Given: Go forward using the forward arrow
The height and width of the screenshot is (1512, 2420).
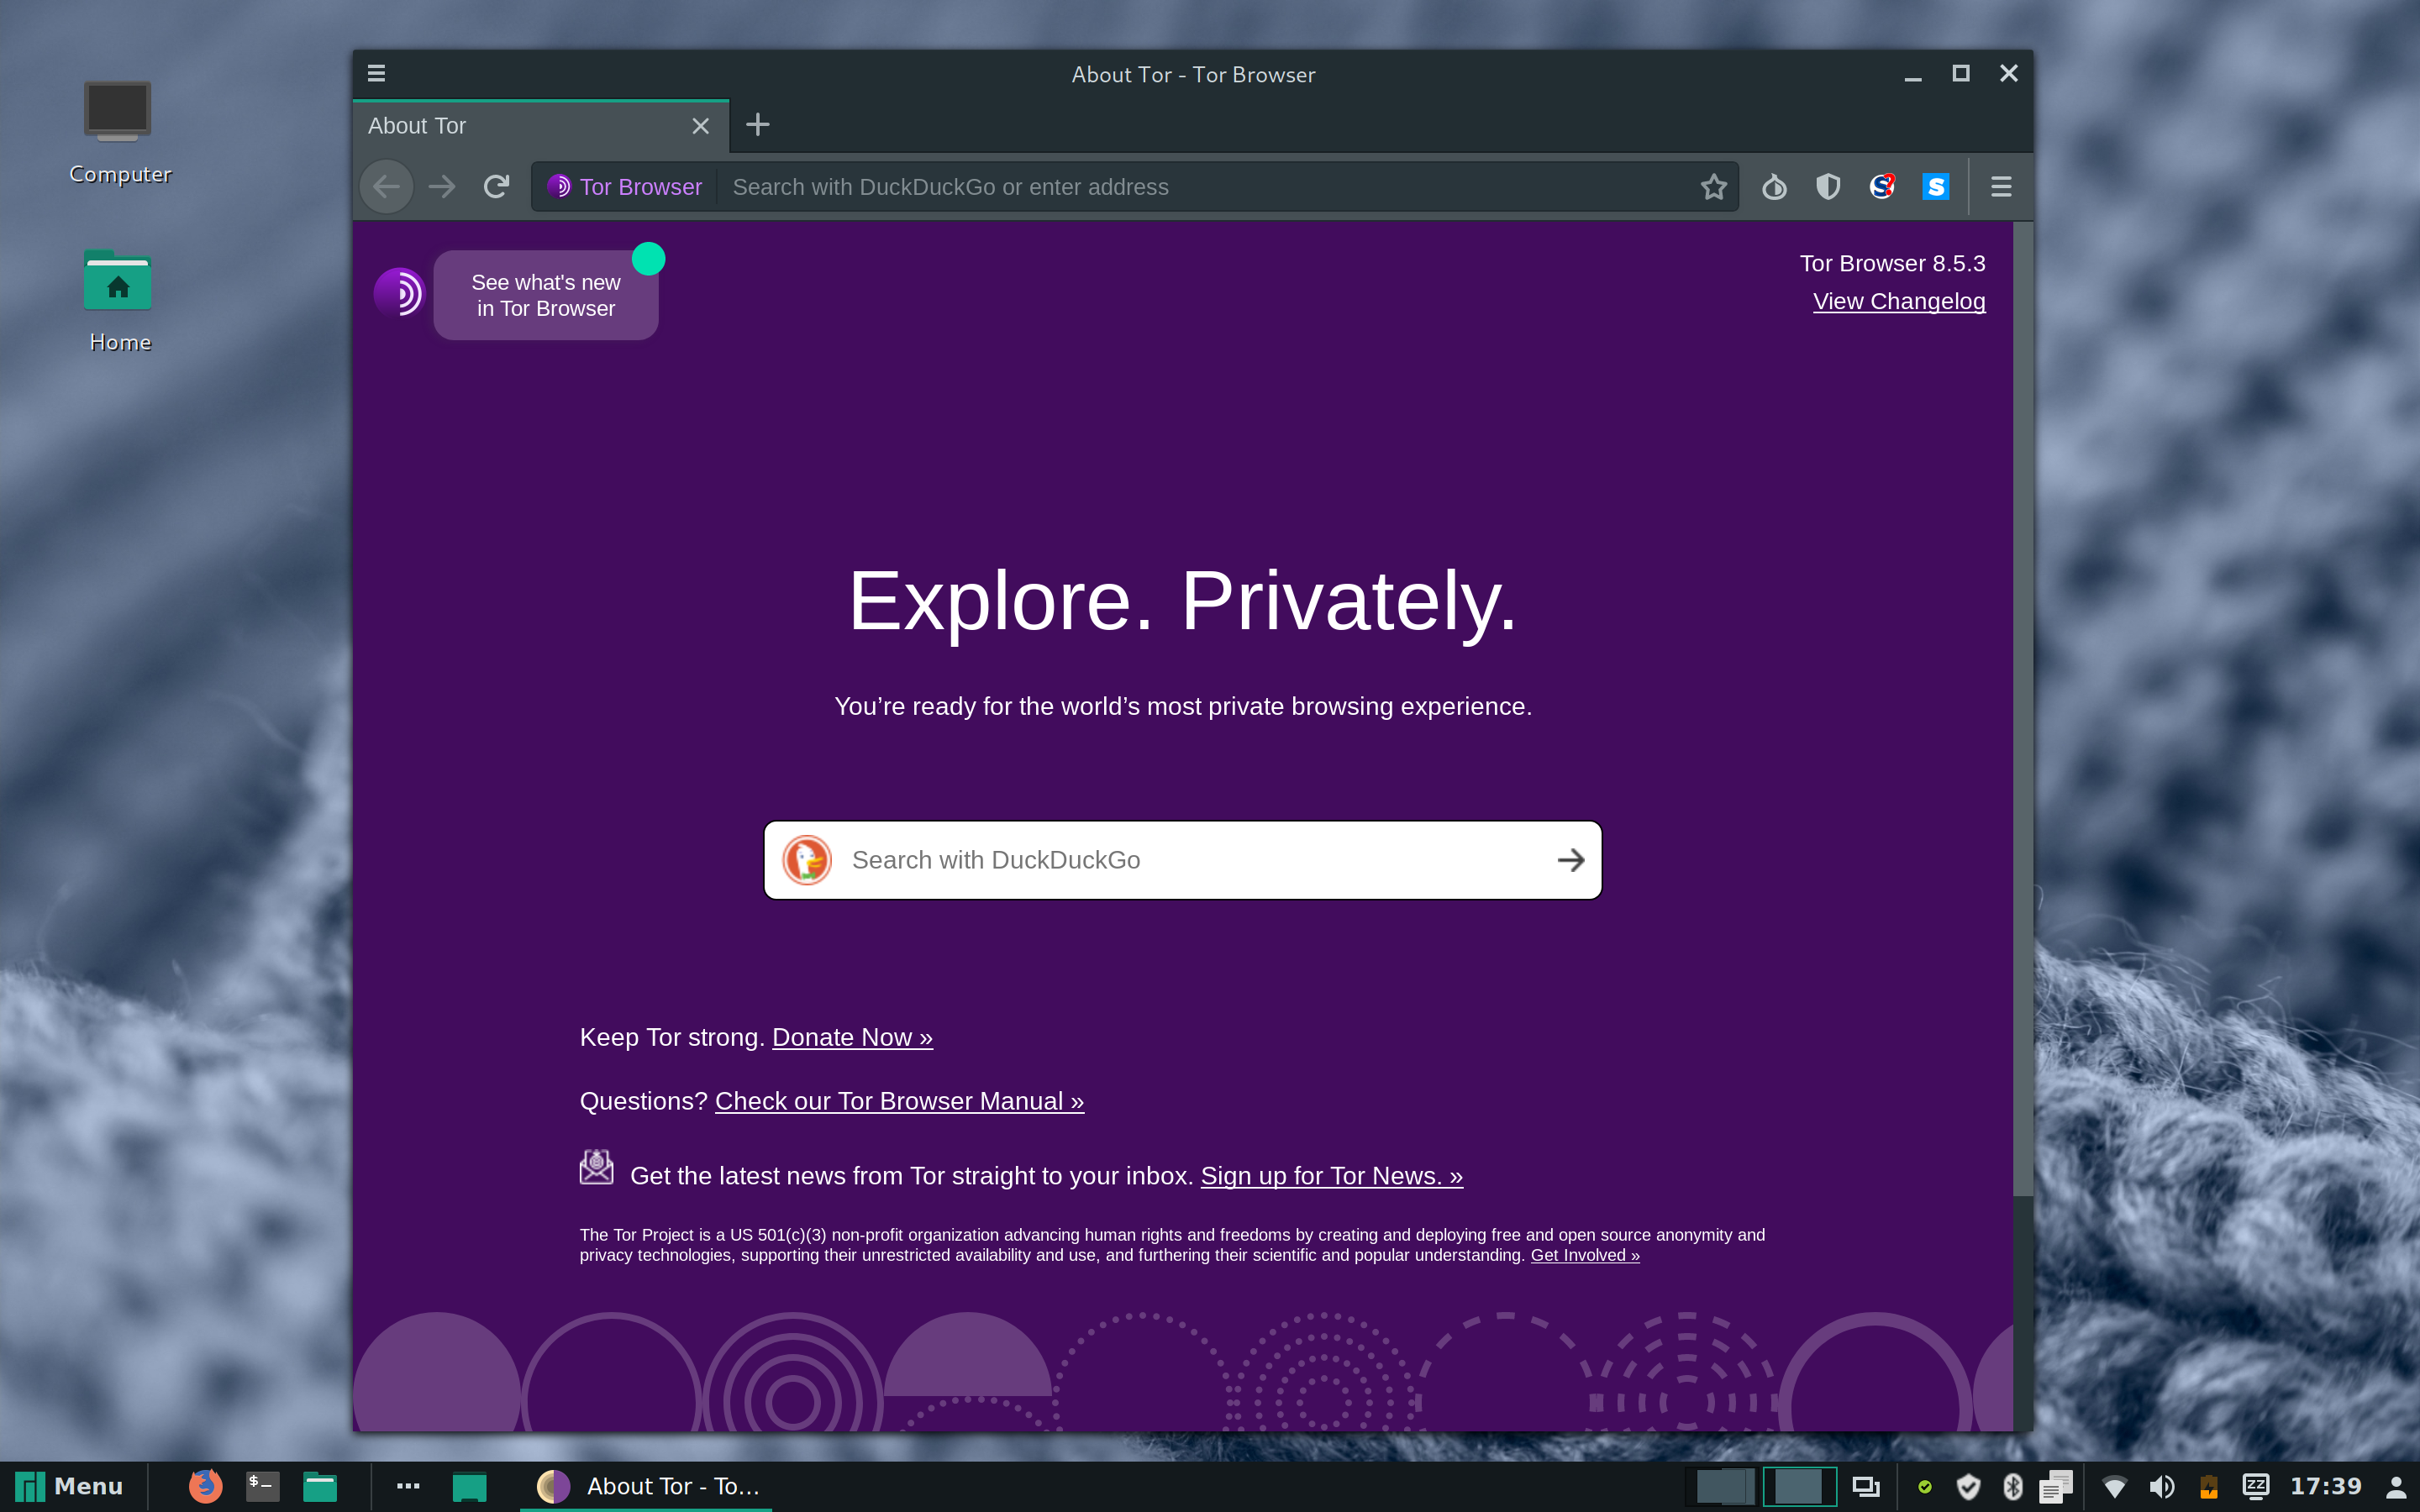Looking at the screenshot, I should tap(442, 187).
